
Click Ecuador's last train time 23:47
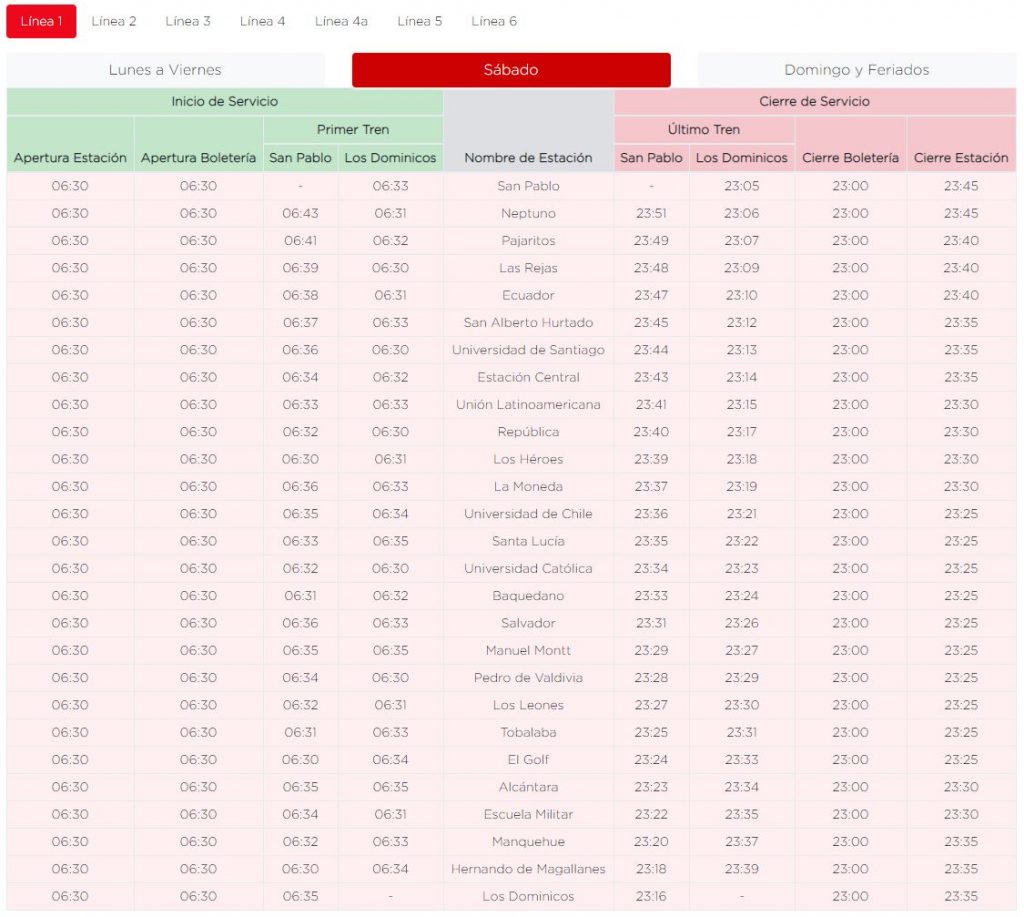(x=651, y=296)
